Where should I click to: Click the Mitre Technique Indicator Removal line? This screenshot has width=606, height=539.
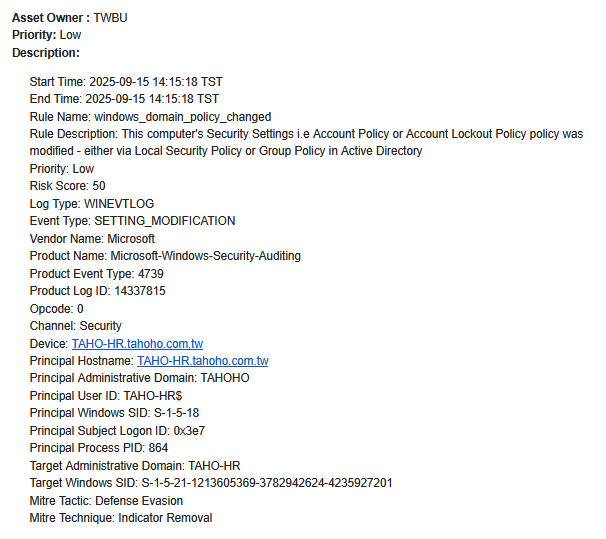(x=121, y=518)
